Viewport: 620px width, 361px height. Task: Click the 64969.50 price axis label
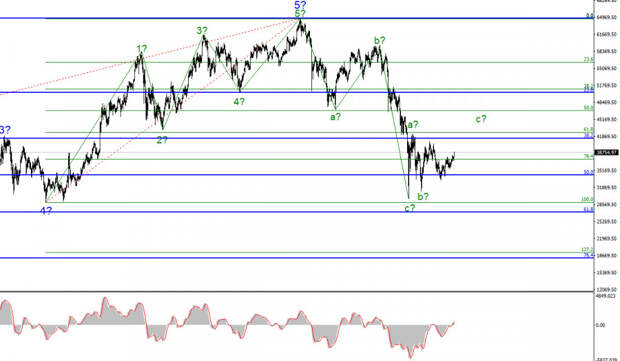(607, 17)
